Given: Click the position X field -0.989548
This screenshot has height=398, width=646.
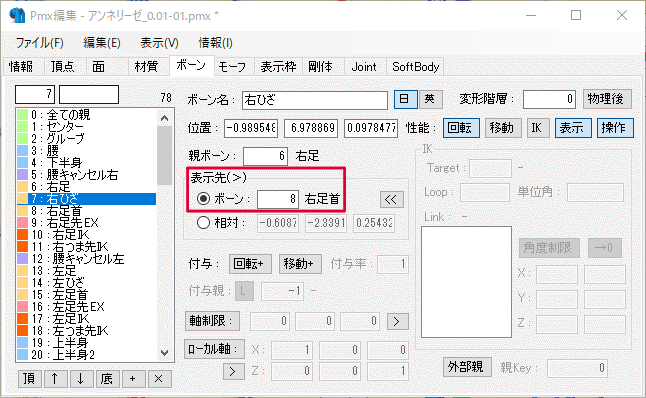Looking at the screenshot, I should tap(251, 128).
